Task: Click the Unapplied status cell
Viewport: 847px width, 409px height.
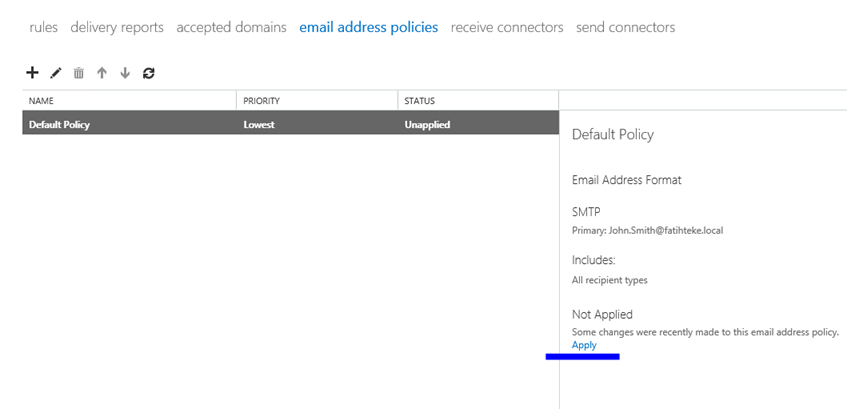Action: point(427,124)
